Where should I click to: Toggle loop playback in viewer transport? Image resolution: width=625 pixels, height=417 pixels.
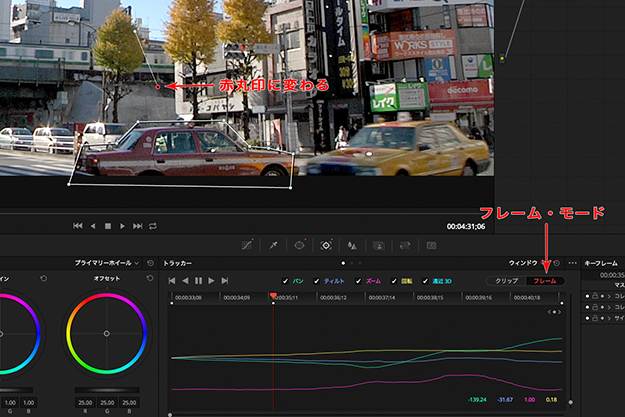point(153,226)
